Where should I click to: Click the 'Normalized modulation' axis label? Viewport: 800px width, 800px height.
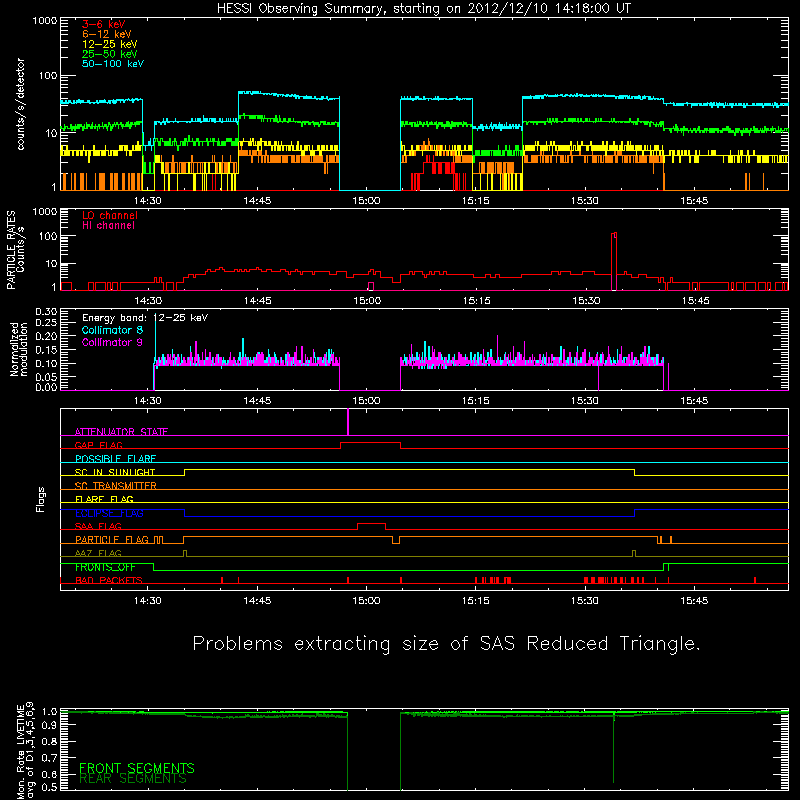18,349
